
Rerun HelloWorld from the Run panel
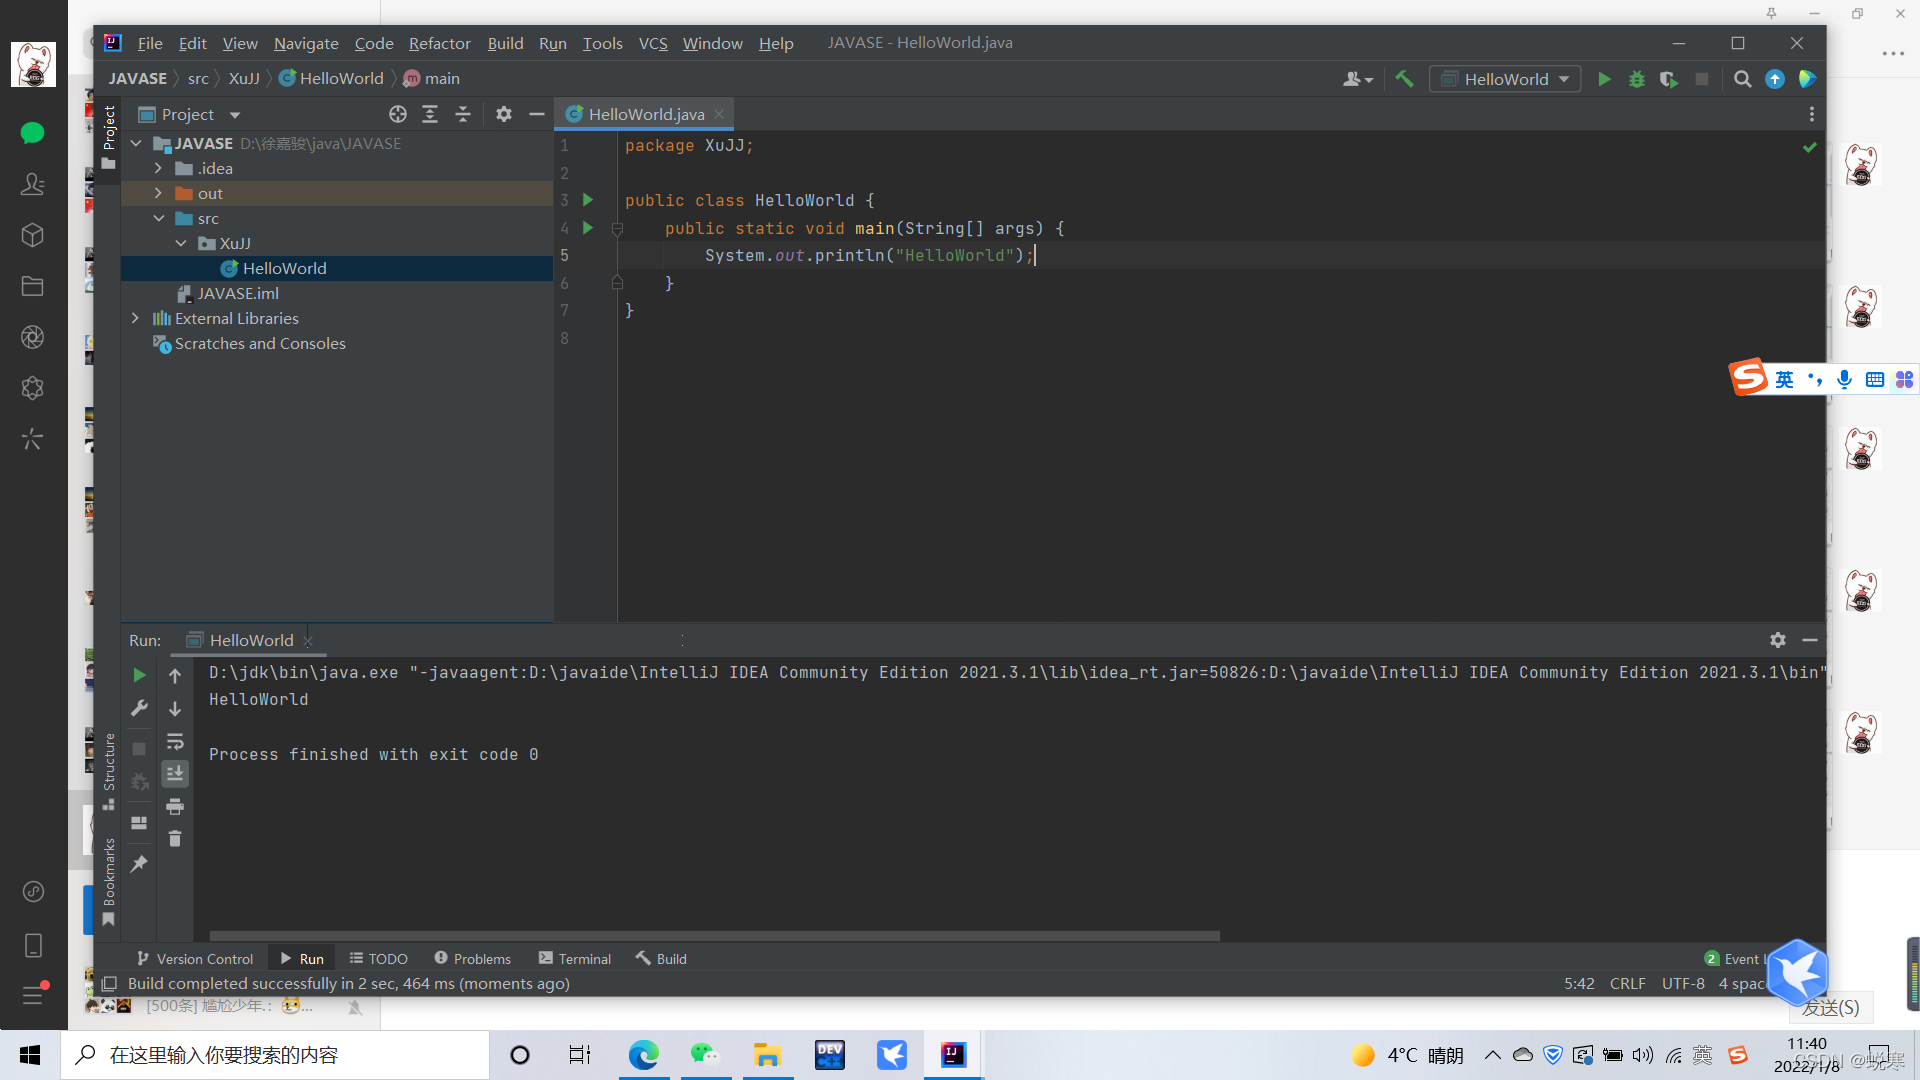tap(139, 674)
